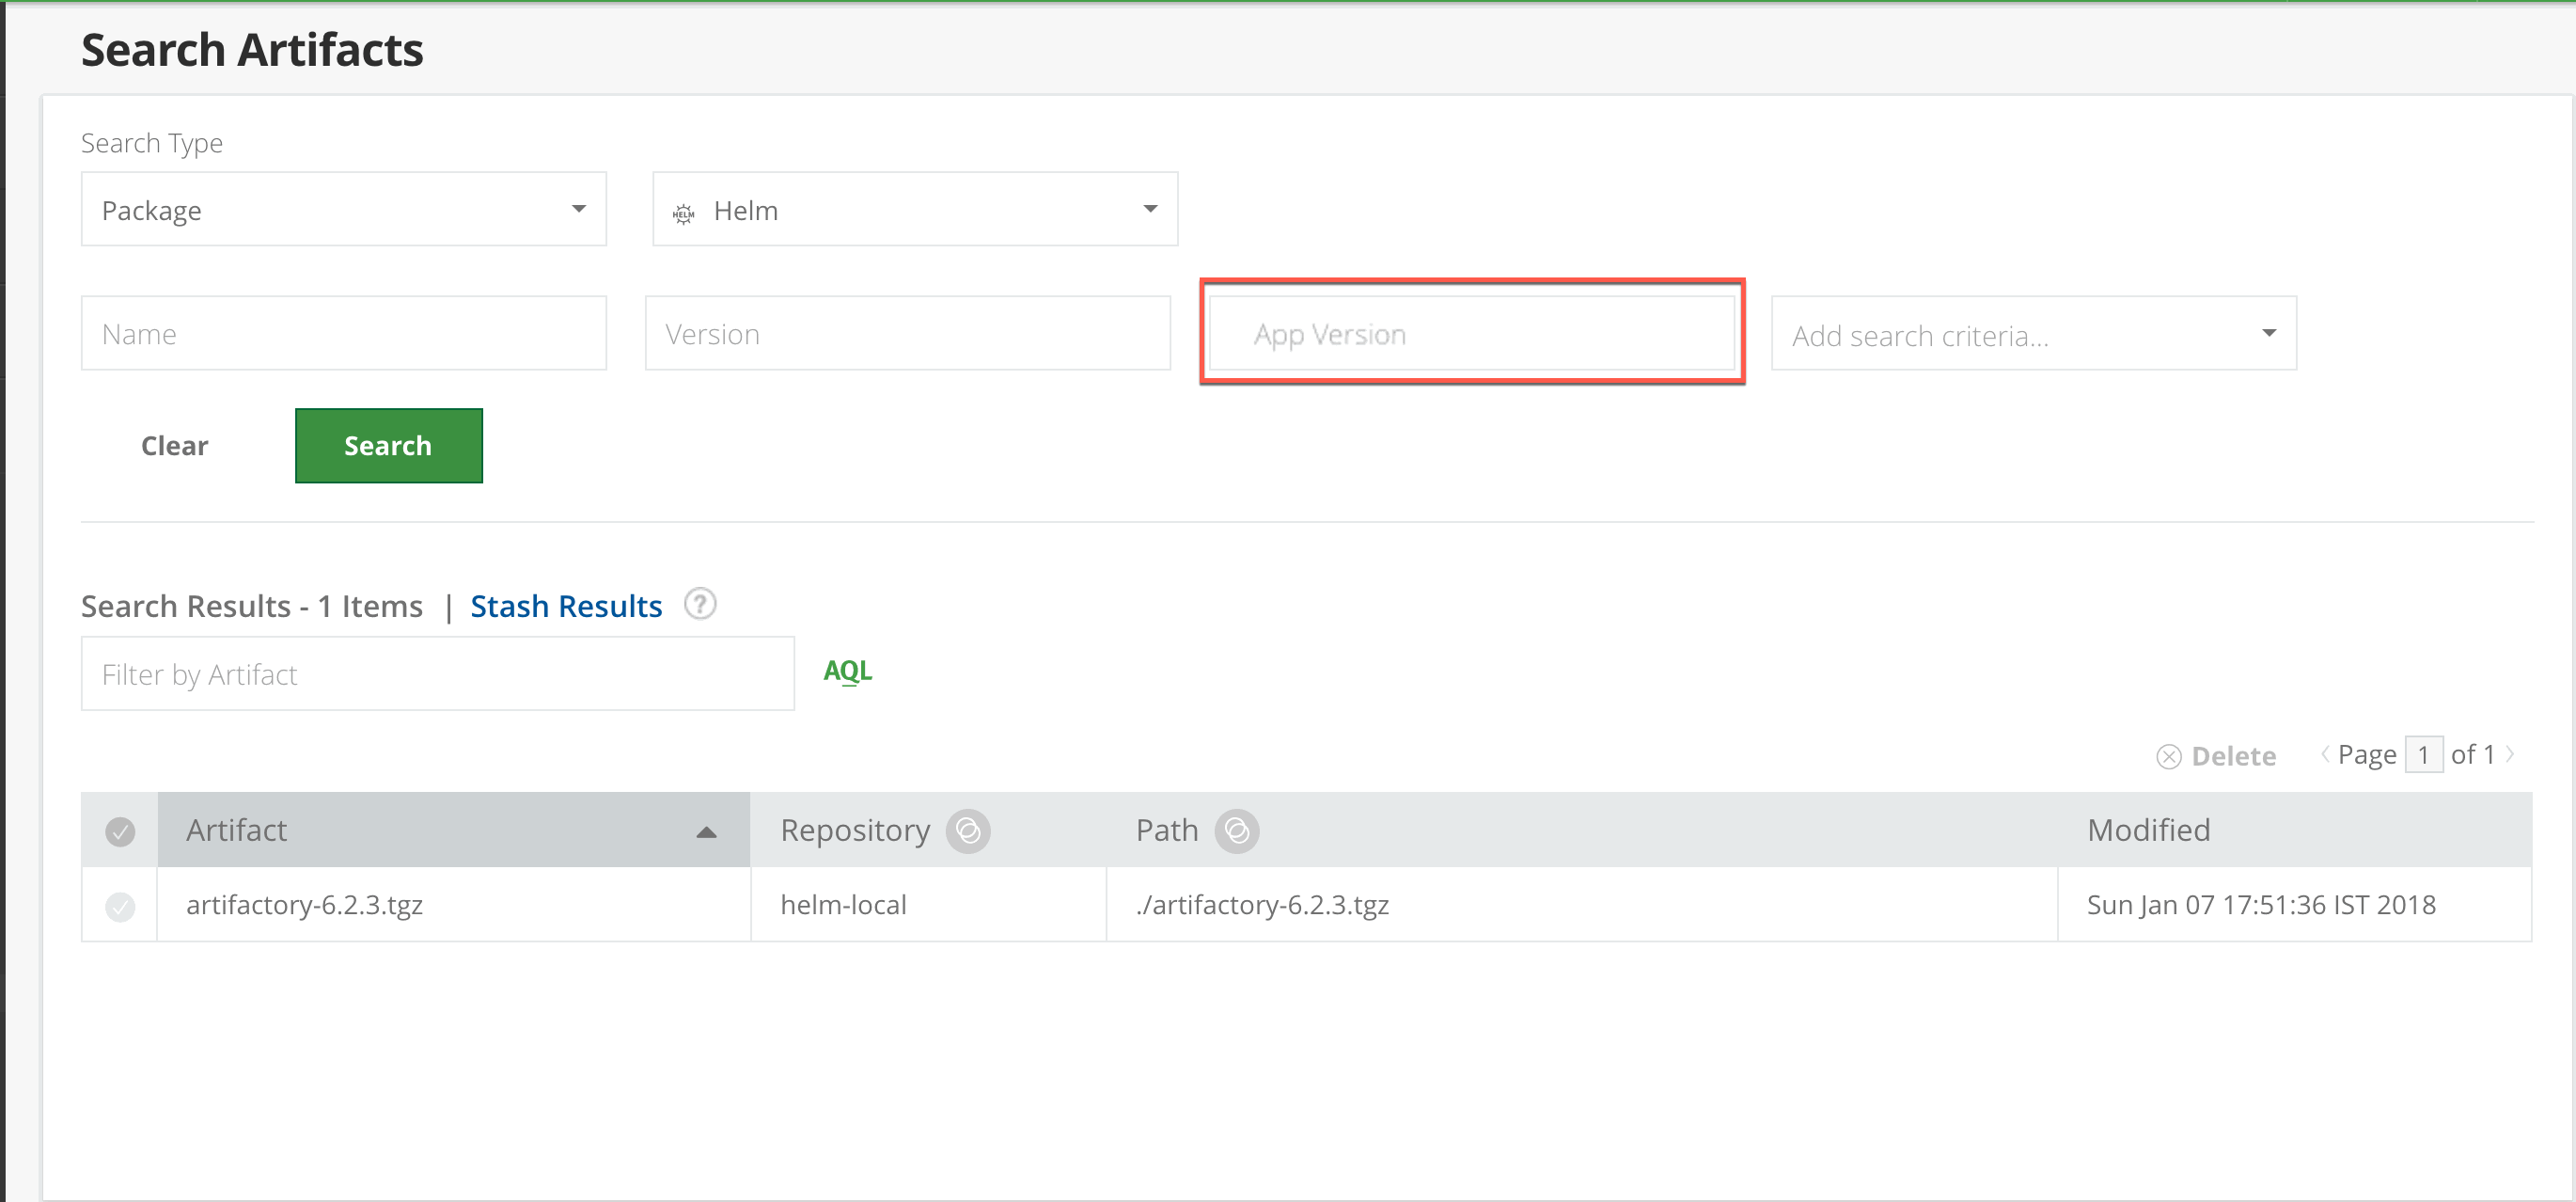The height and width of the screenshot is (1202, 2576).
Task: Open the Package search type dropdown
Action: pyautogui.click(x=343, y=209)
